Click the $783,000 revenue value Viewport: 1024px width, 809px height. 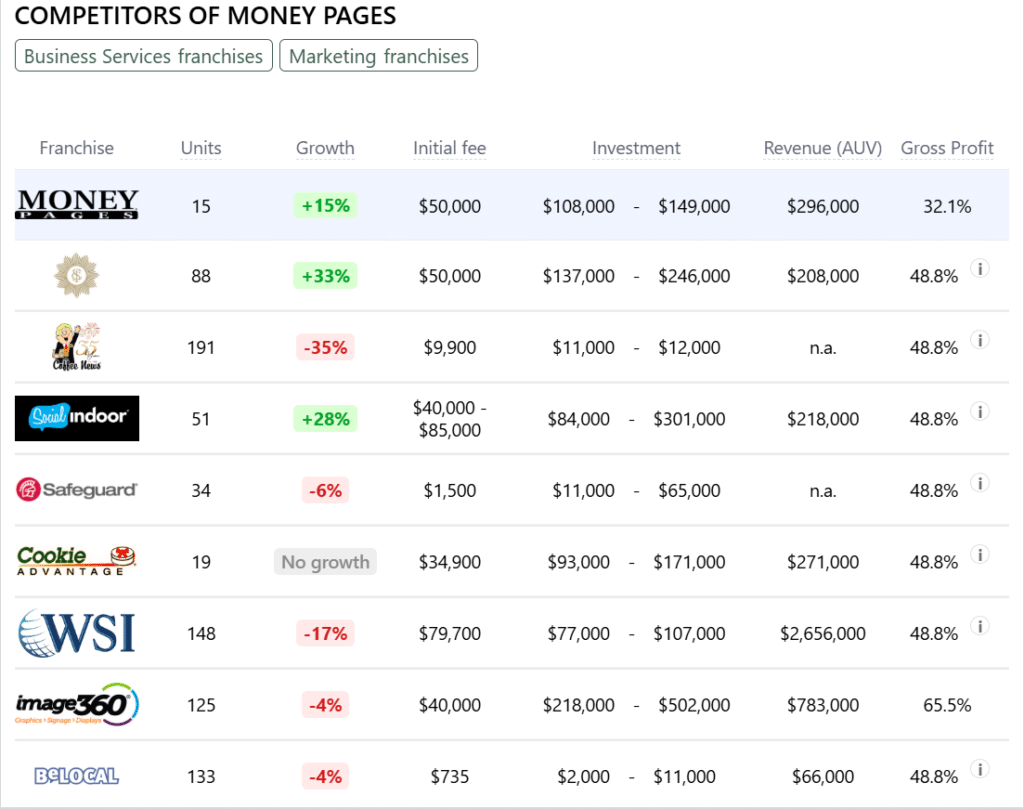tap(823, 705)
